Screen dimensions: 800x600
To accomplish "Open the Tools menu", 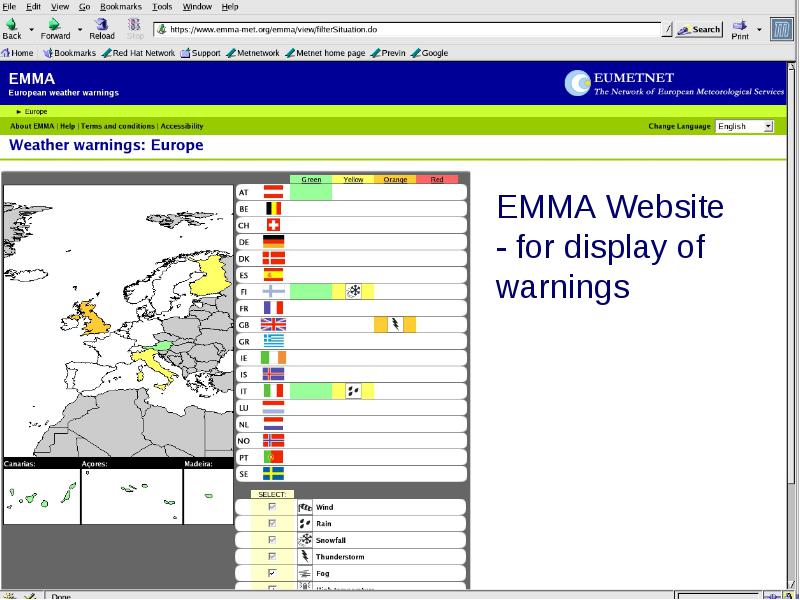I will pos(162,7).
